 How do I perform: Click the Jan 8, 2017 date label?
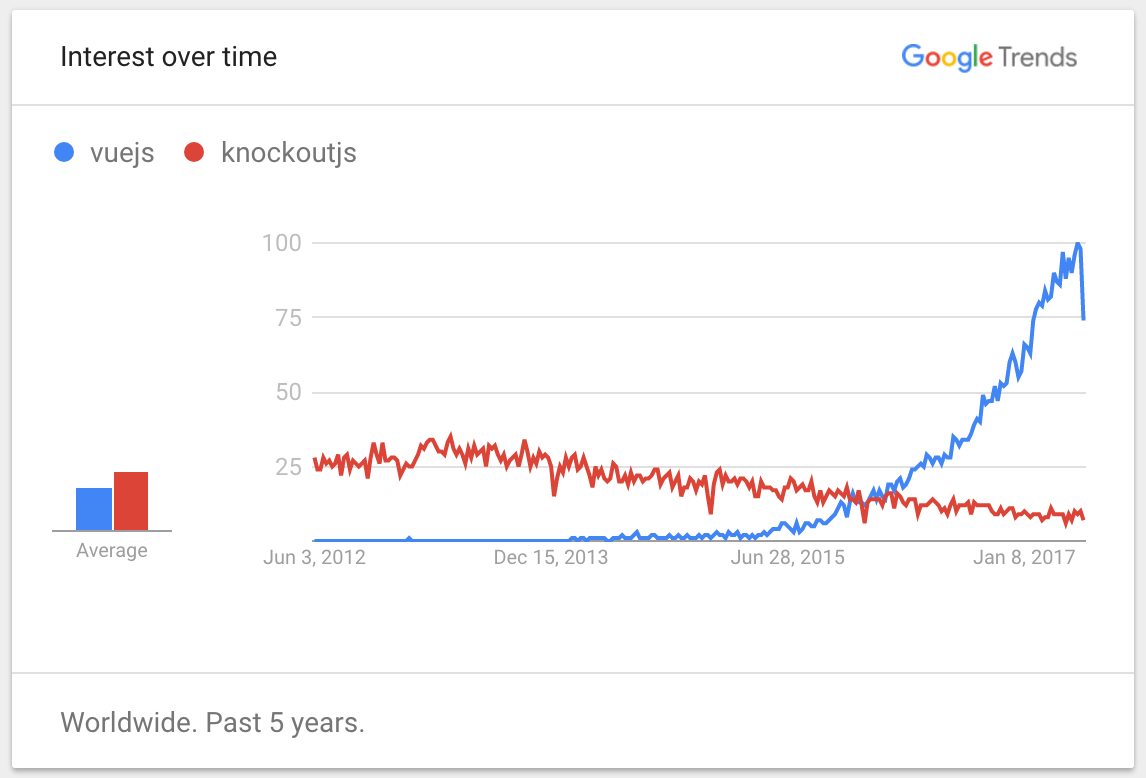[x=1024, y=558]
